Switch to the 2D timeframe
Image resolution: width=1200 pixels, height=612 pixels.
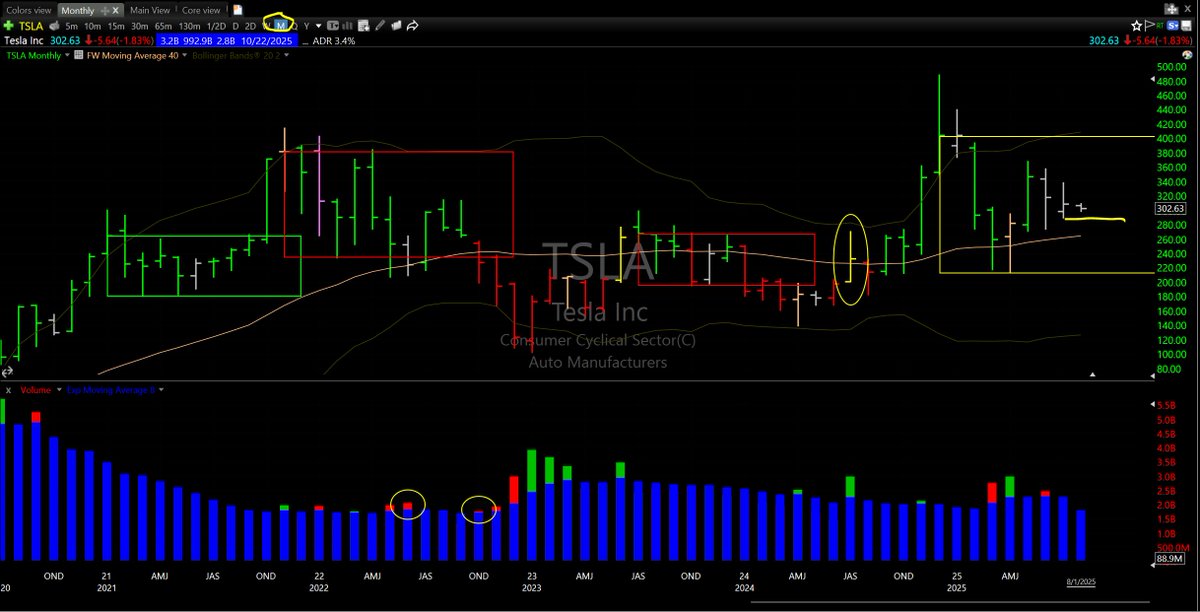(x=251, y=25)
